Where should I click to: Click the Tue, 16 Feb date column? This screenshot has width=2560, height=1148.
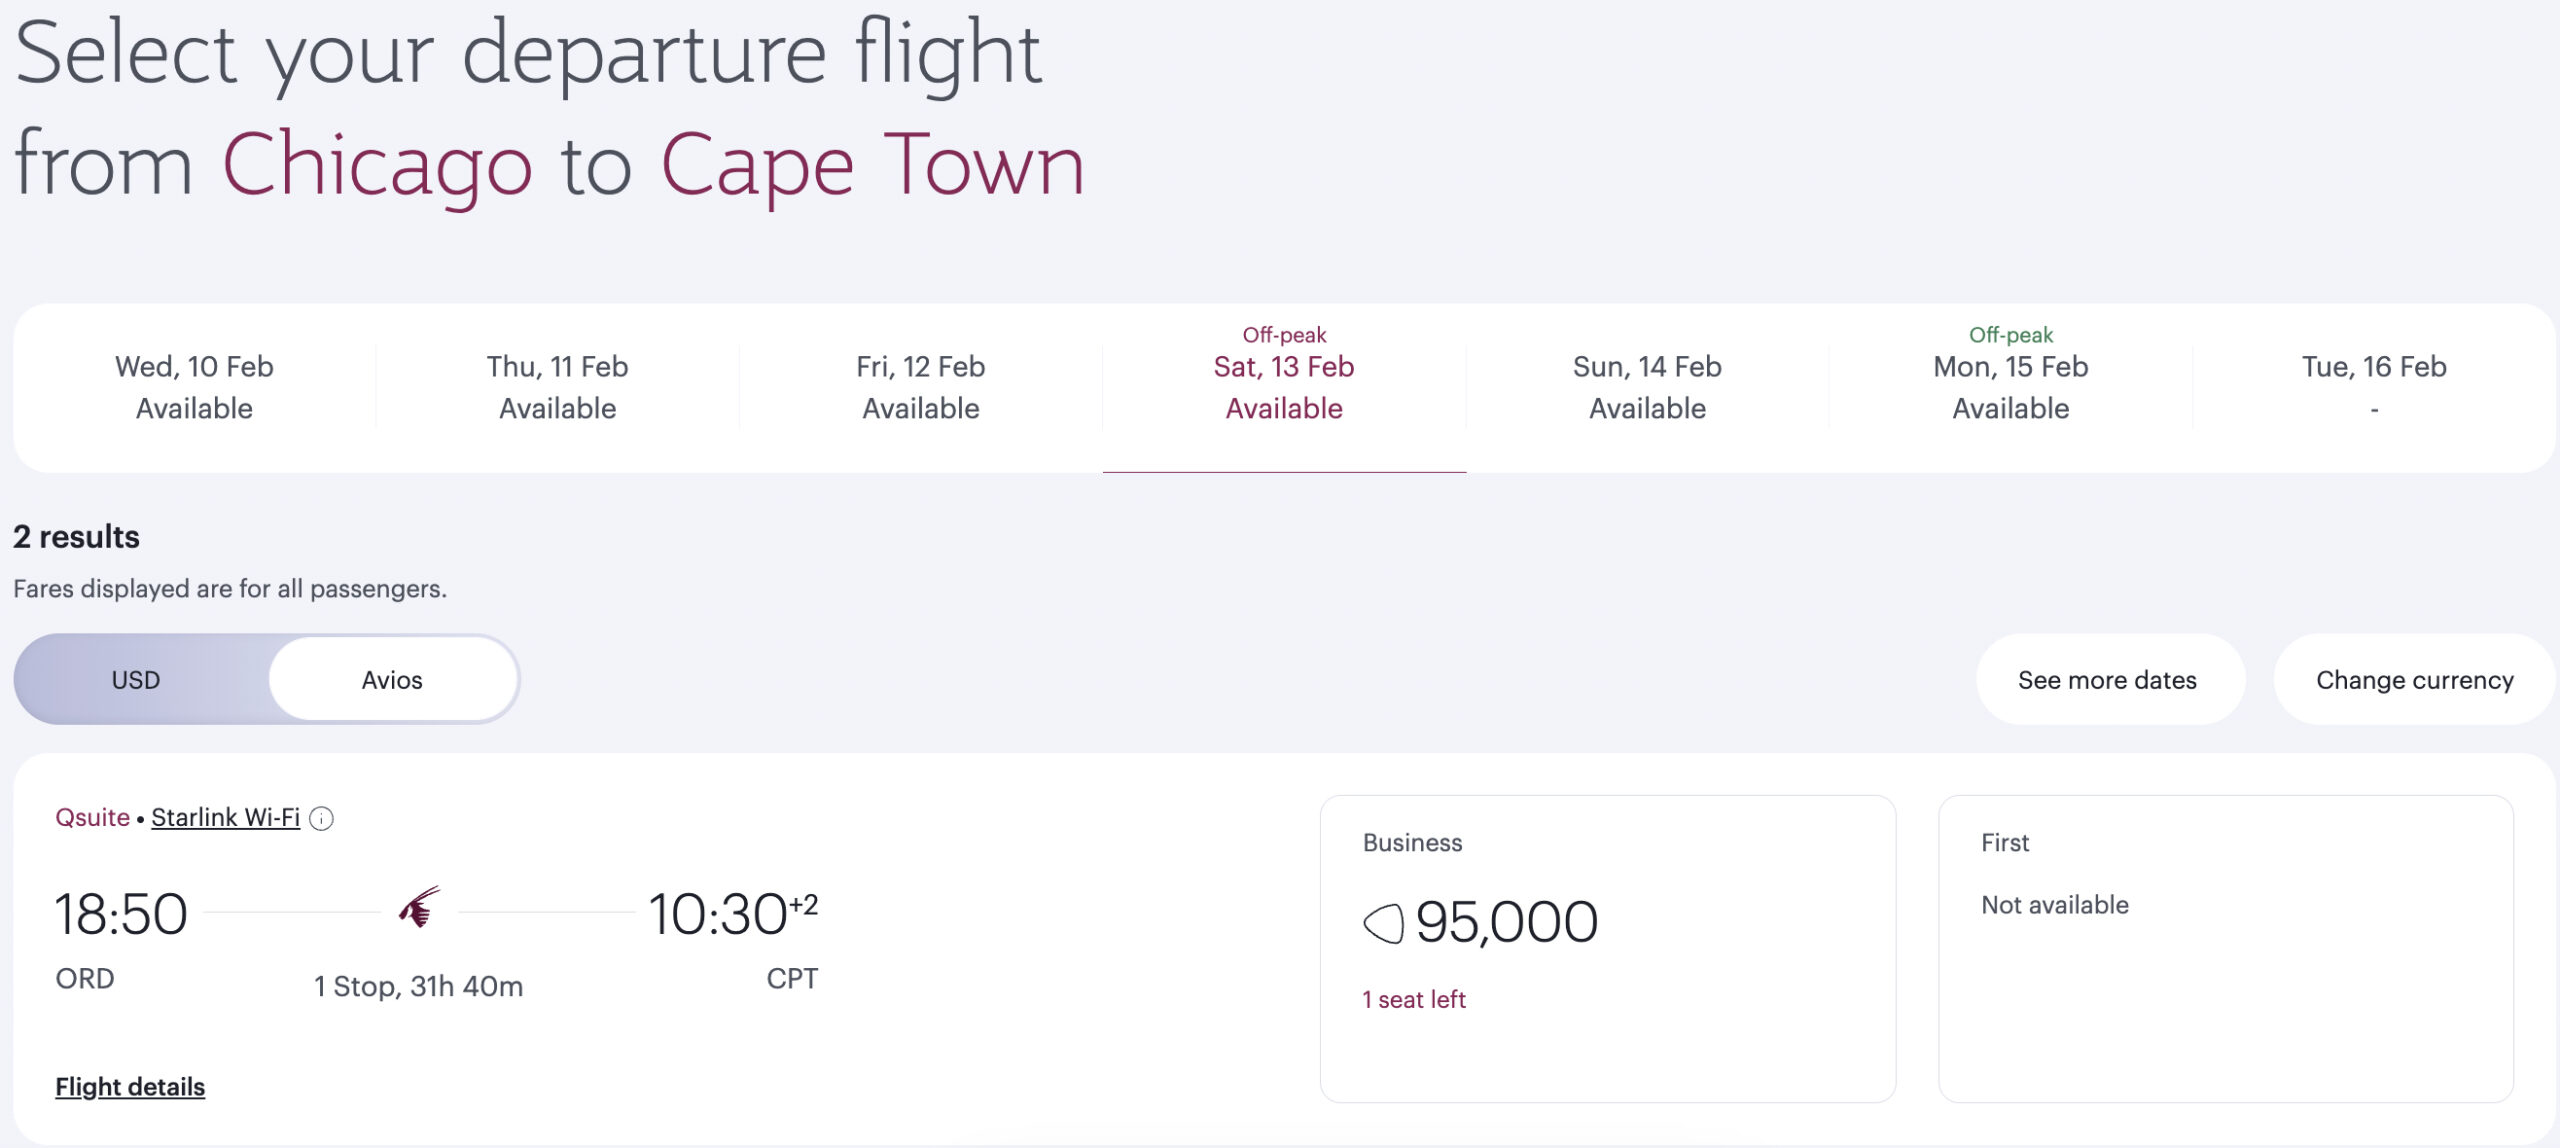point(2374,387)
